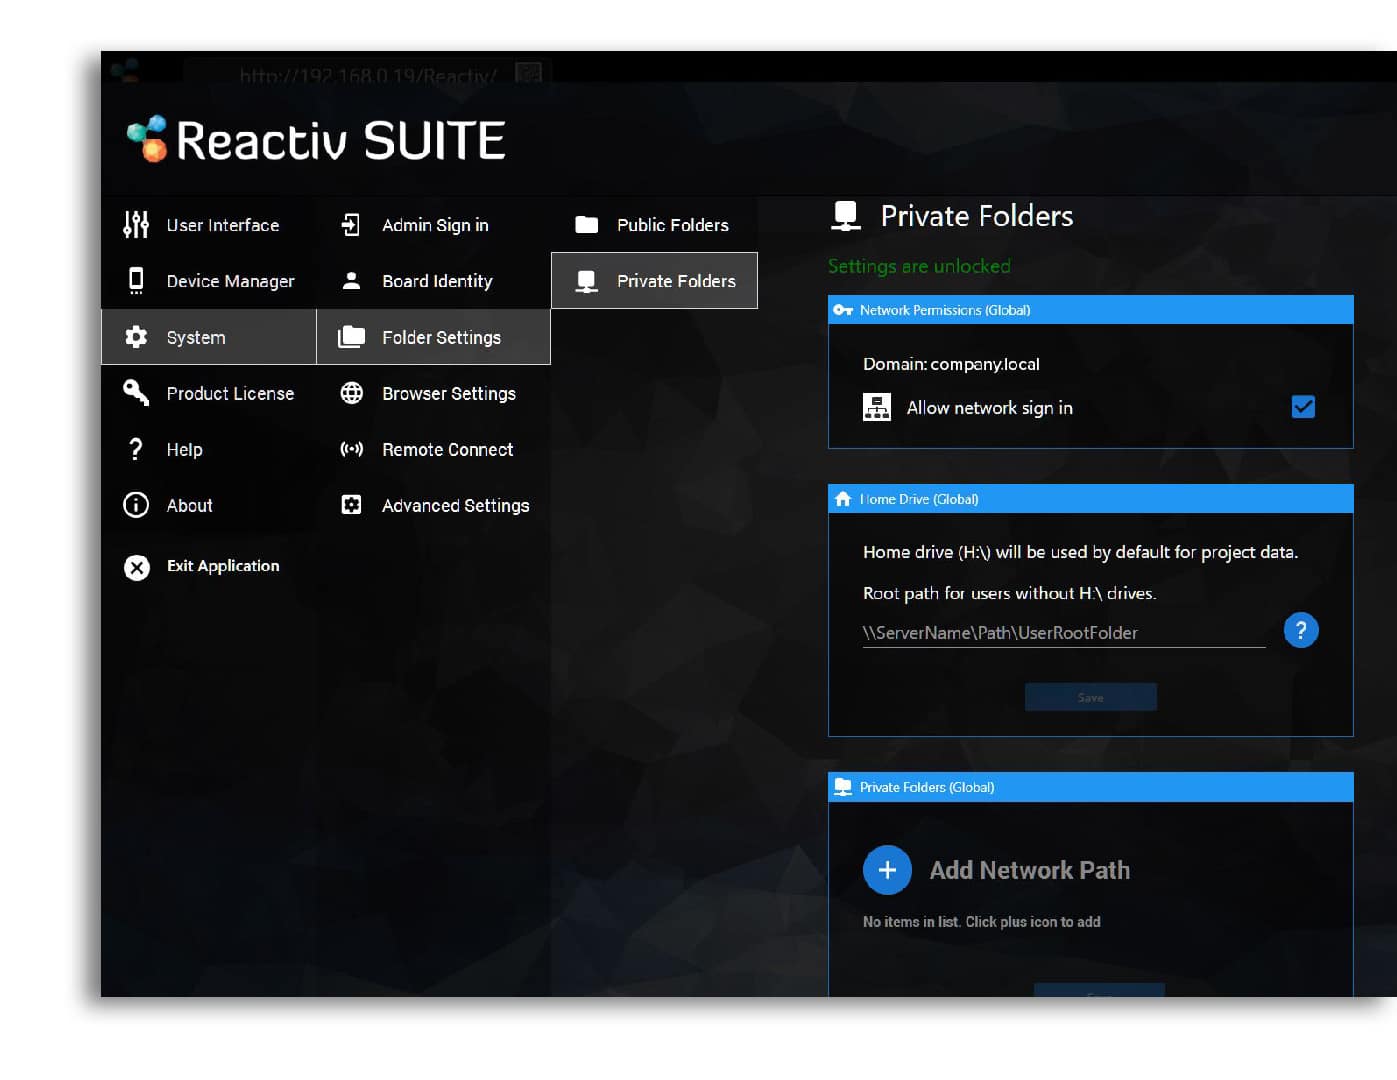Click the URL address bar at top
1397x1080 pixels.
[368, 74]
